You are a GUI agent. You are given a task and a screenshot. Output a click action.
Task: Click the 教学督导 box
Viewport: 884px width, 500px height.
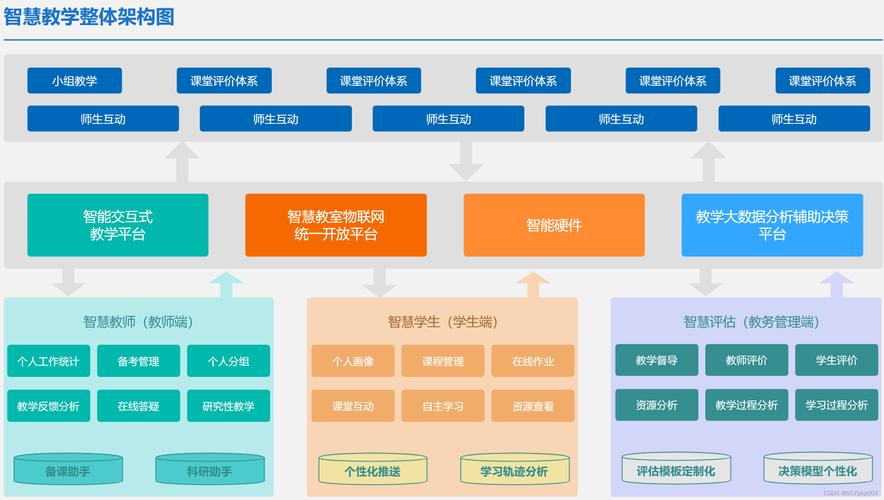(x=657, y=360)
